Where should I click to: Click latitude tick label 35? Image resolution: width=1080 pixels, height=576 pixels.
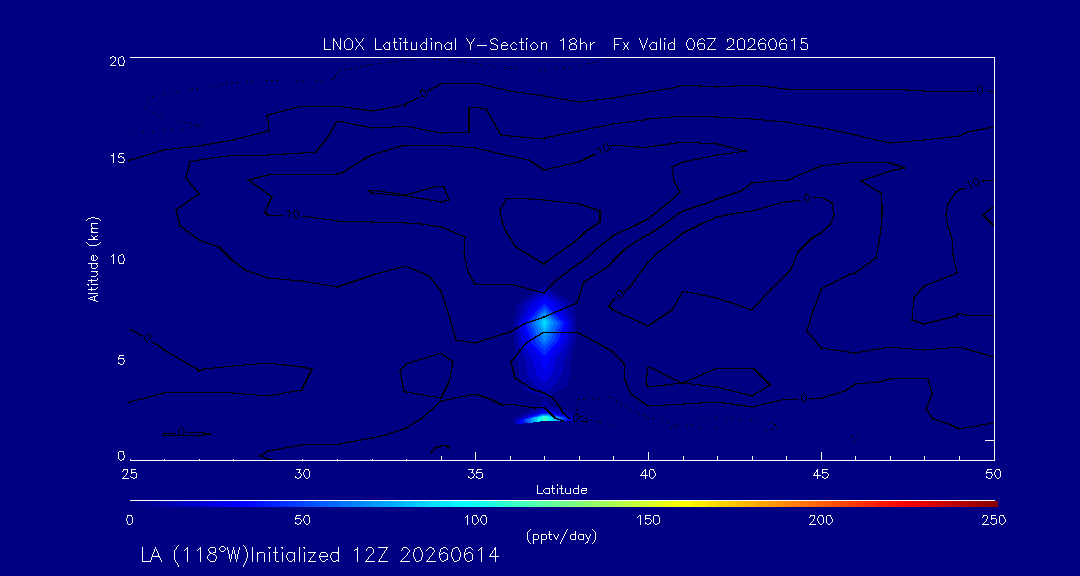(476, 475)
